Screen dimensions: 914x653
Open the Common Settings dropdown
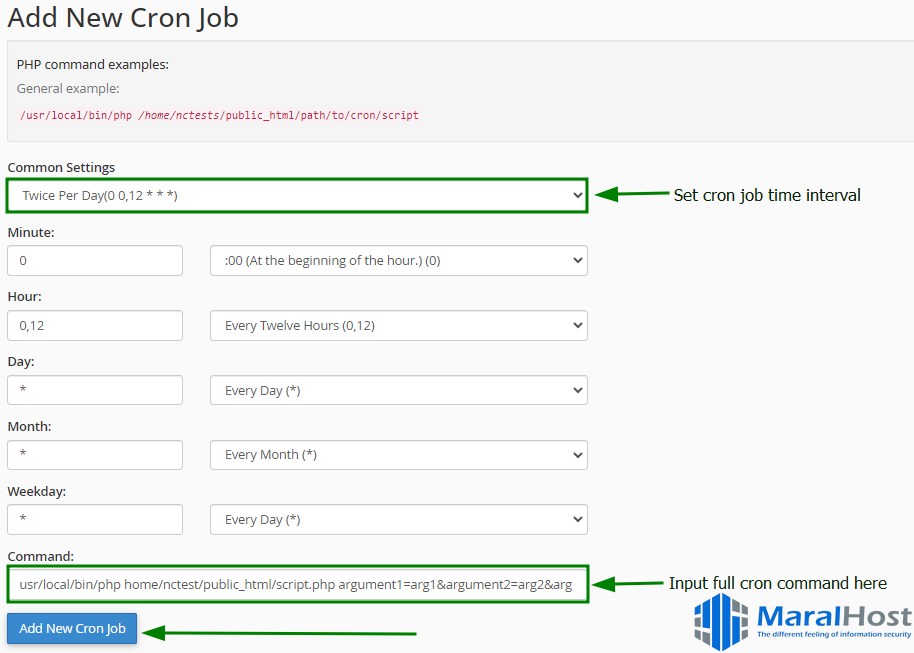pyautogui.click(x=295, y=196)
